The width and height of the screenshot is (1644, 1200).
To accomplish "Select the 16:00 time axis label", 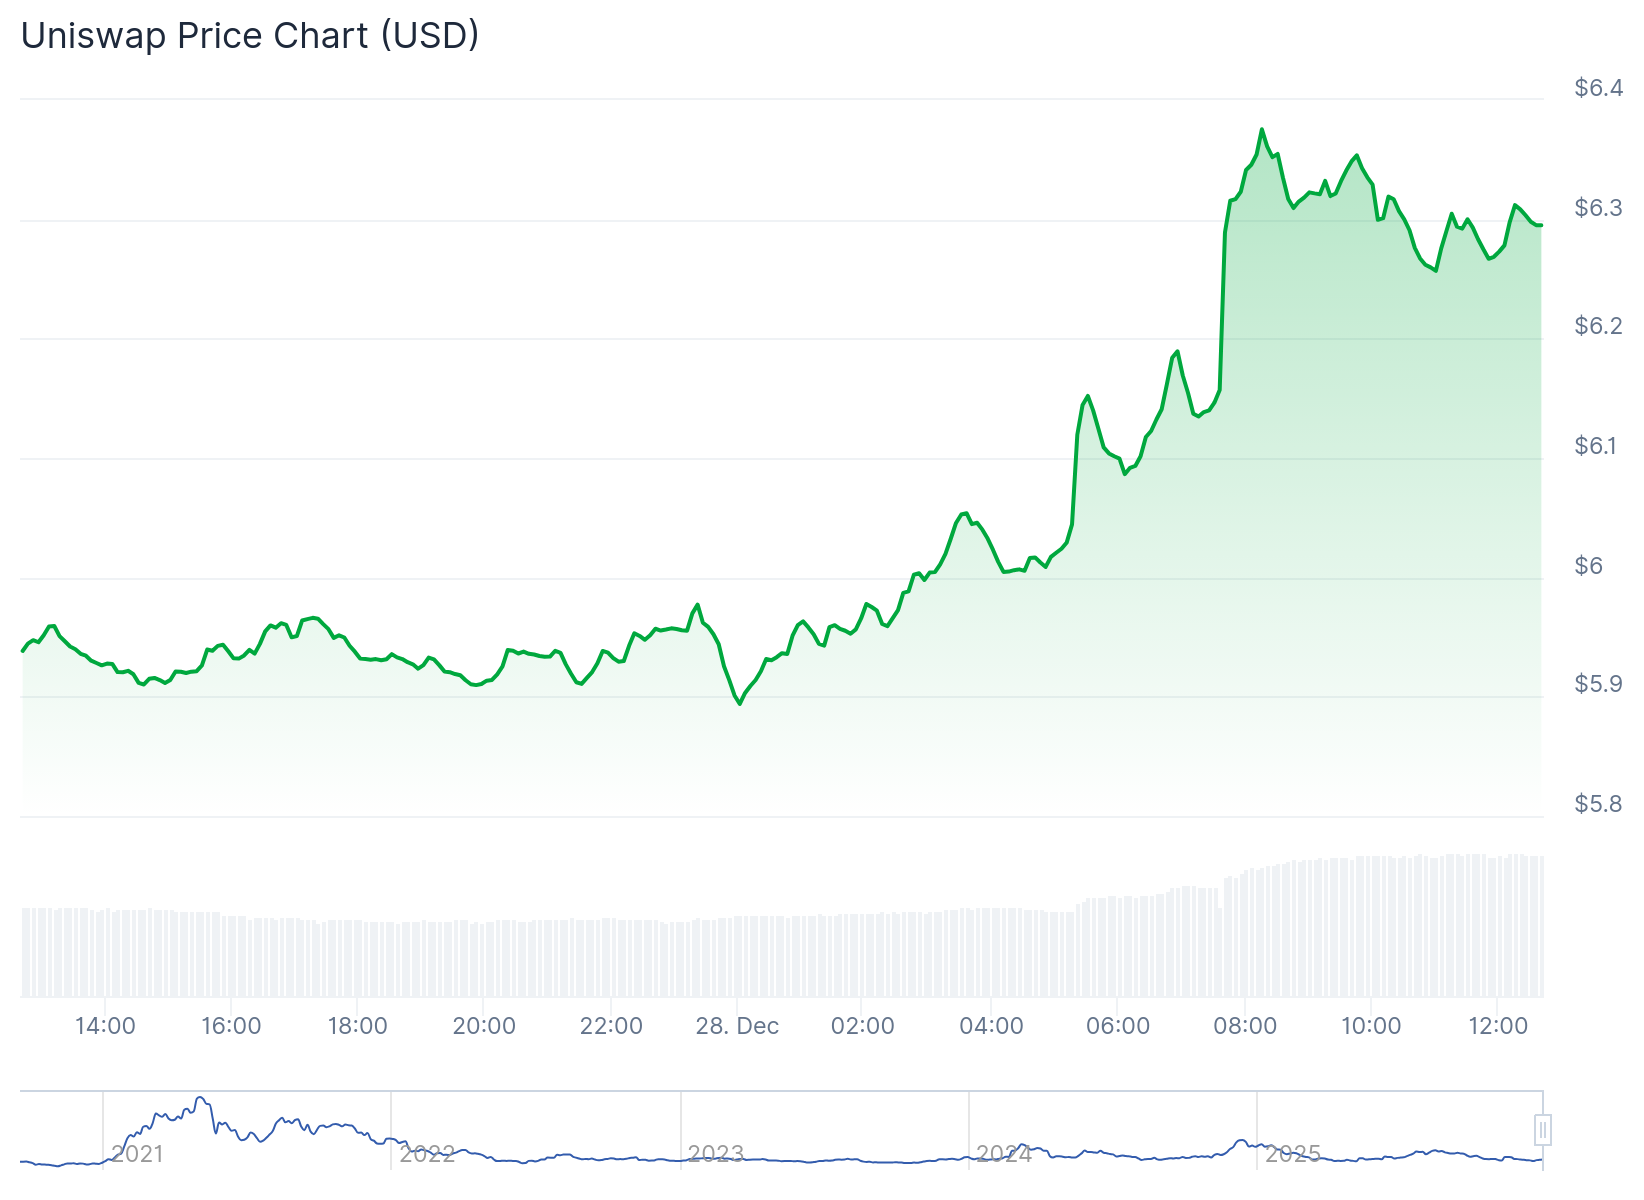I will tap(231, 1026).
